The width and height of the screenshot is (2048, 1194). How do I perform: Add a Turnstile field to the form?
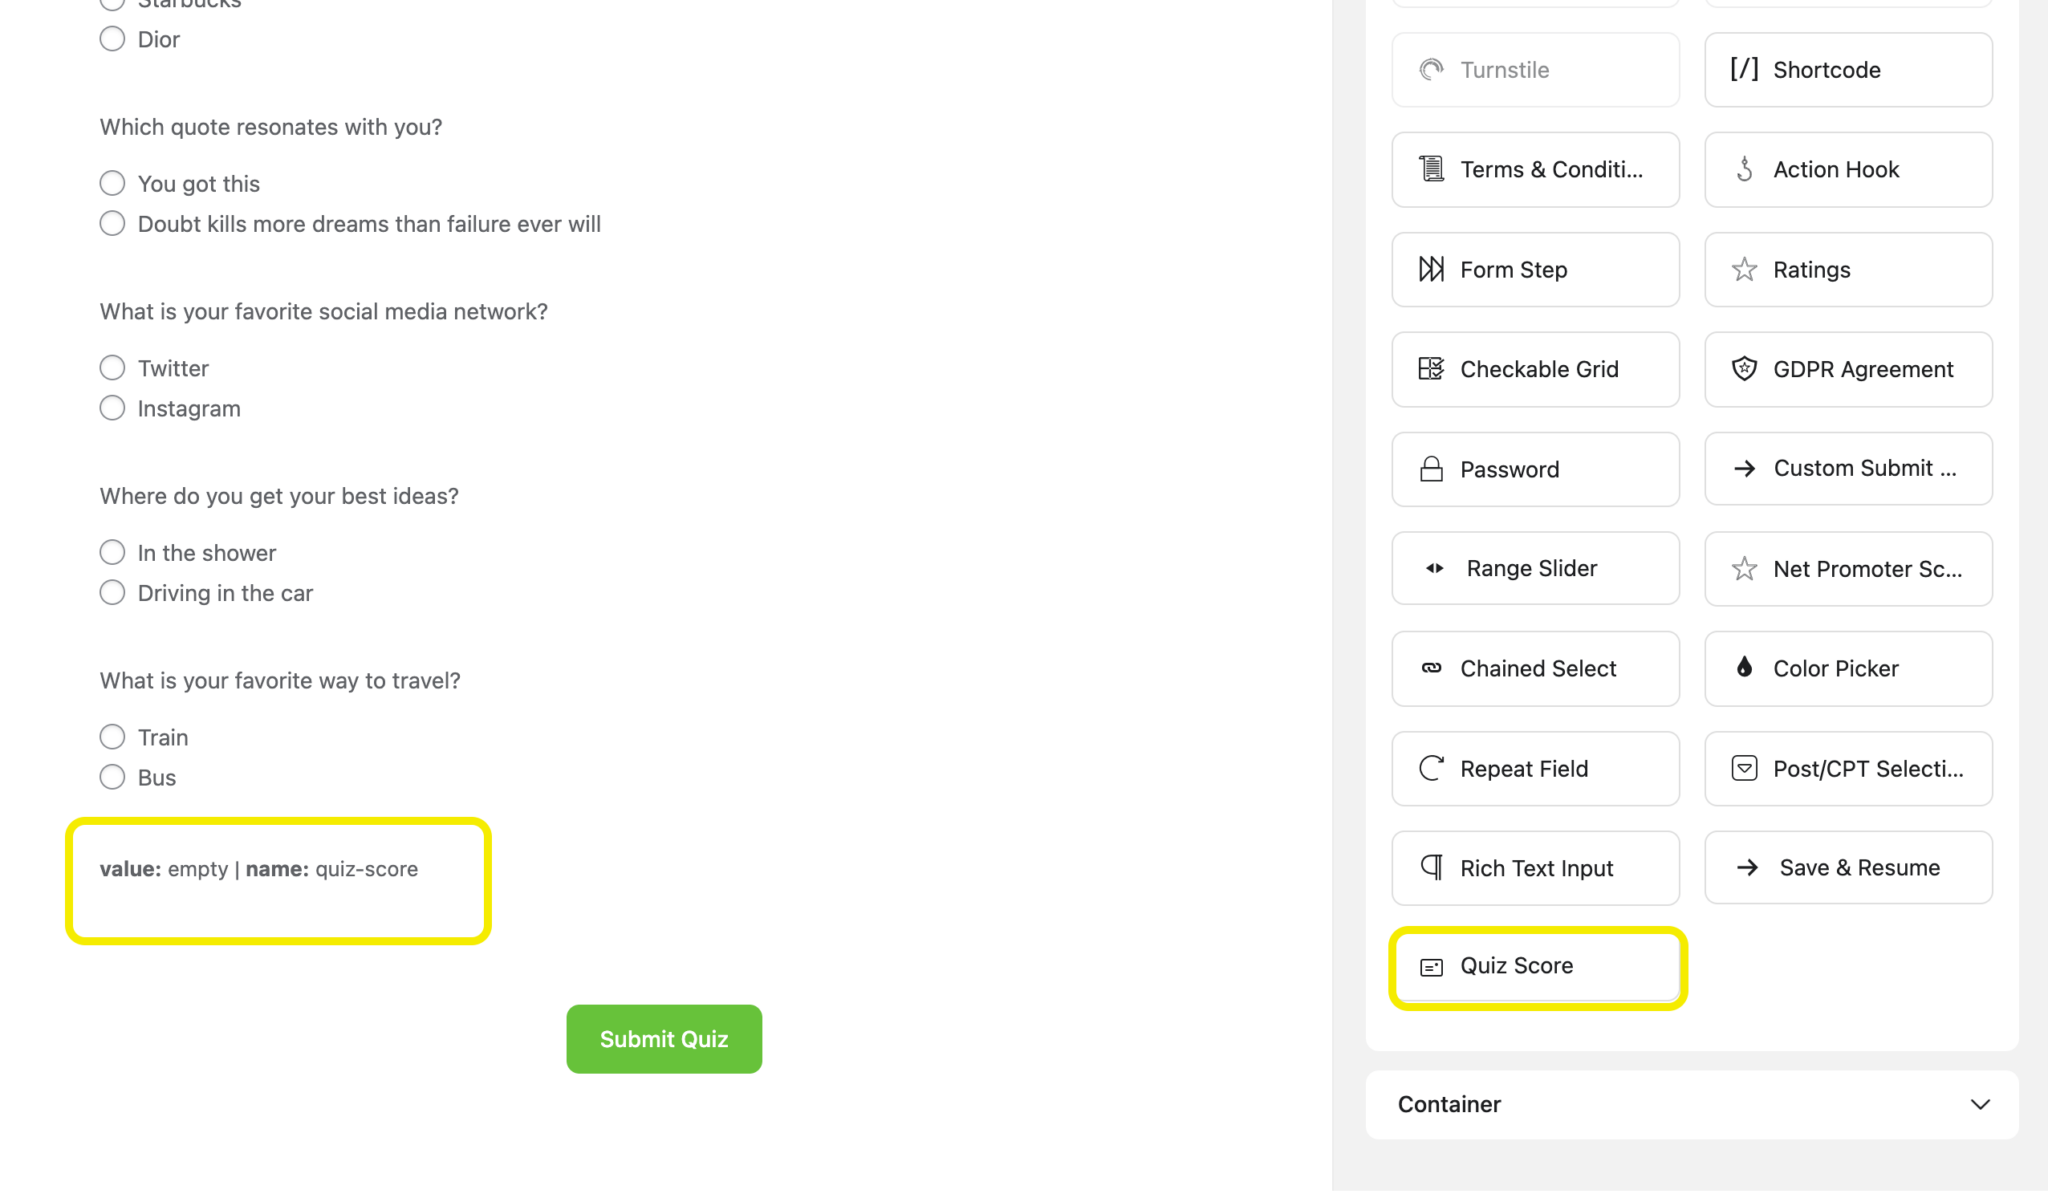click(x=1534, y=69)
